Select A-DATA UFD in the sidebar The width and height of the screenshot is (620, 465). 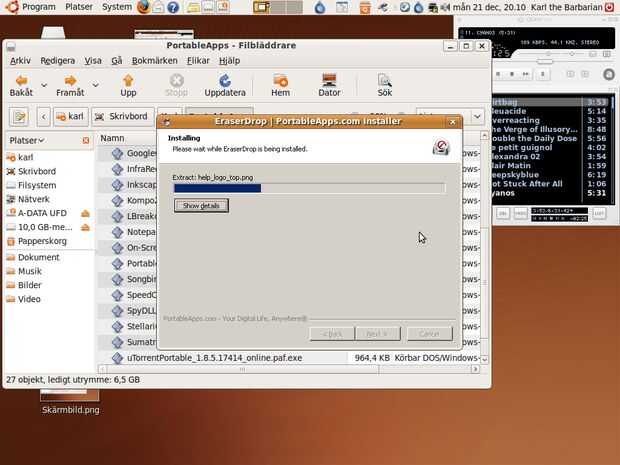tap(37, 213)
